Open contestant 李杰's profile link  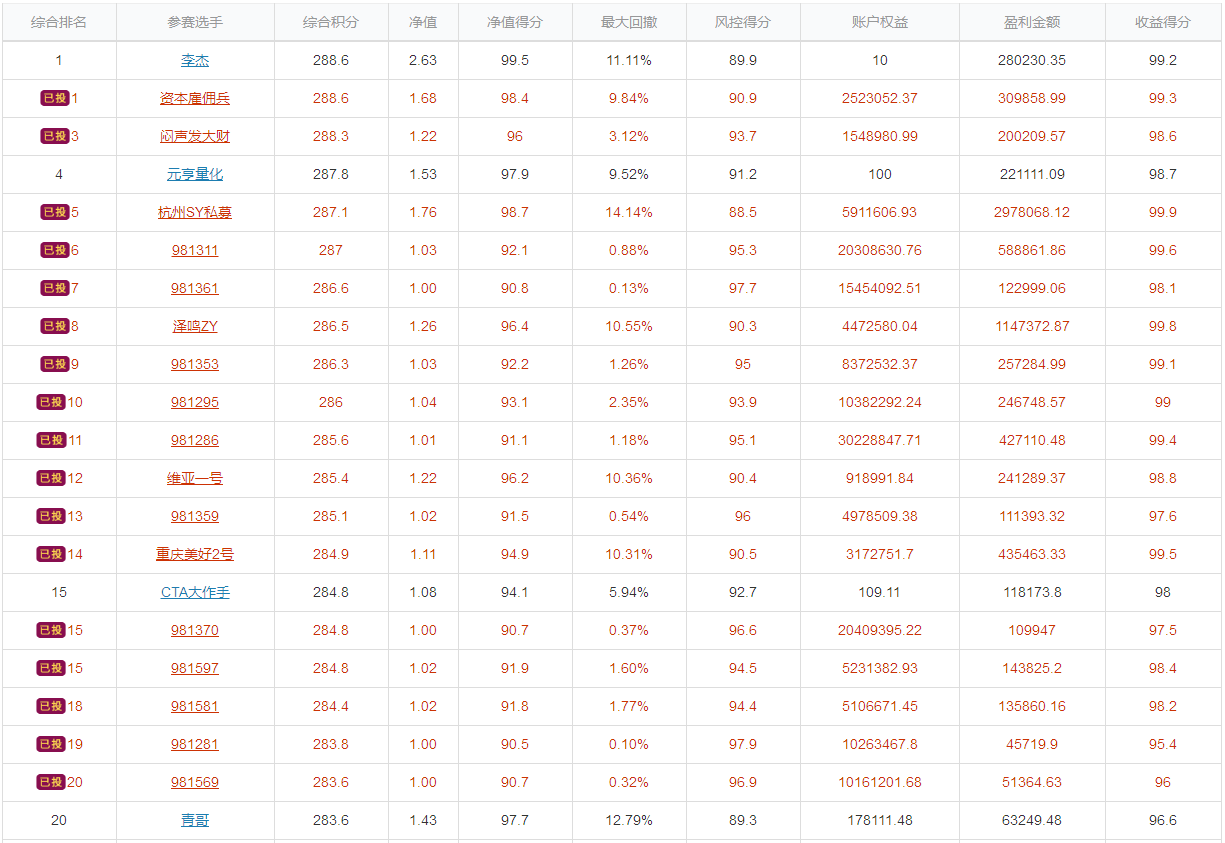[195, 60]
